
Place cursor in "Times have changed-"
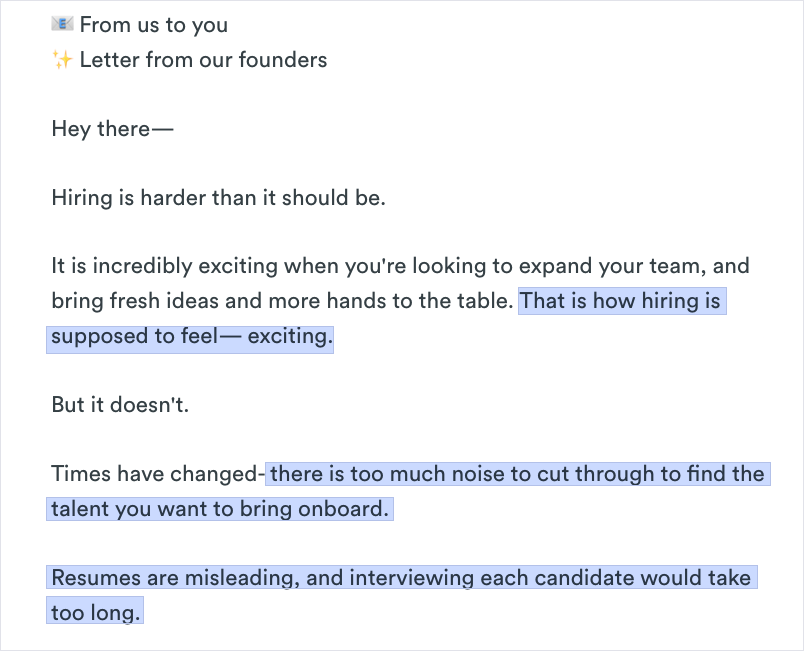coord(156,474)
